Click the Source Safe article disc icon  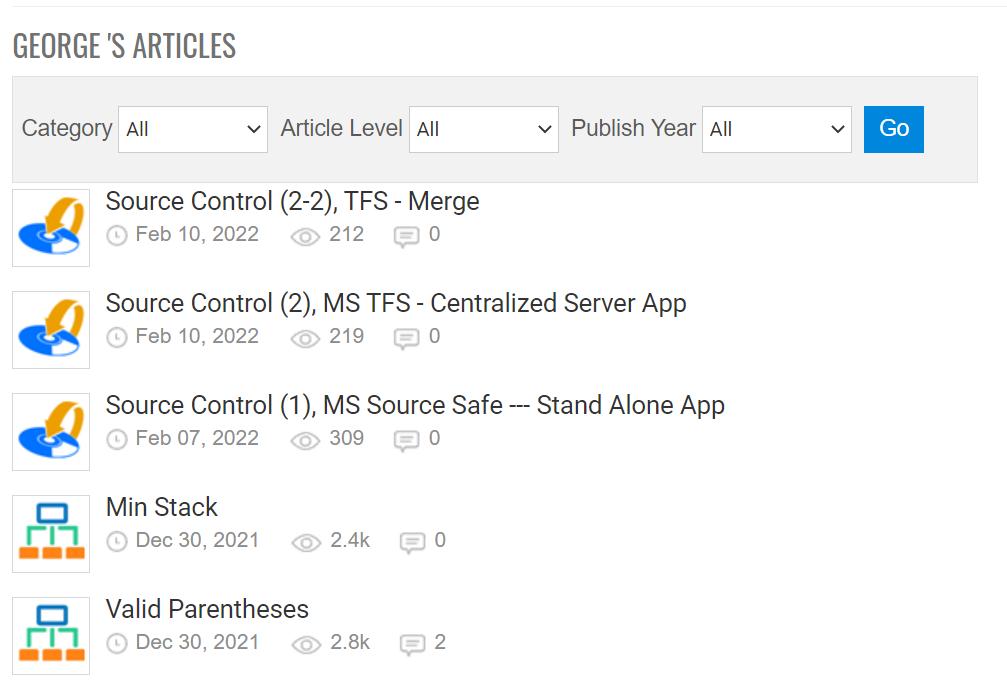pyautogui.click(x=51, y=432)
